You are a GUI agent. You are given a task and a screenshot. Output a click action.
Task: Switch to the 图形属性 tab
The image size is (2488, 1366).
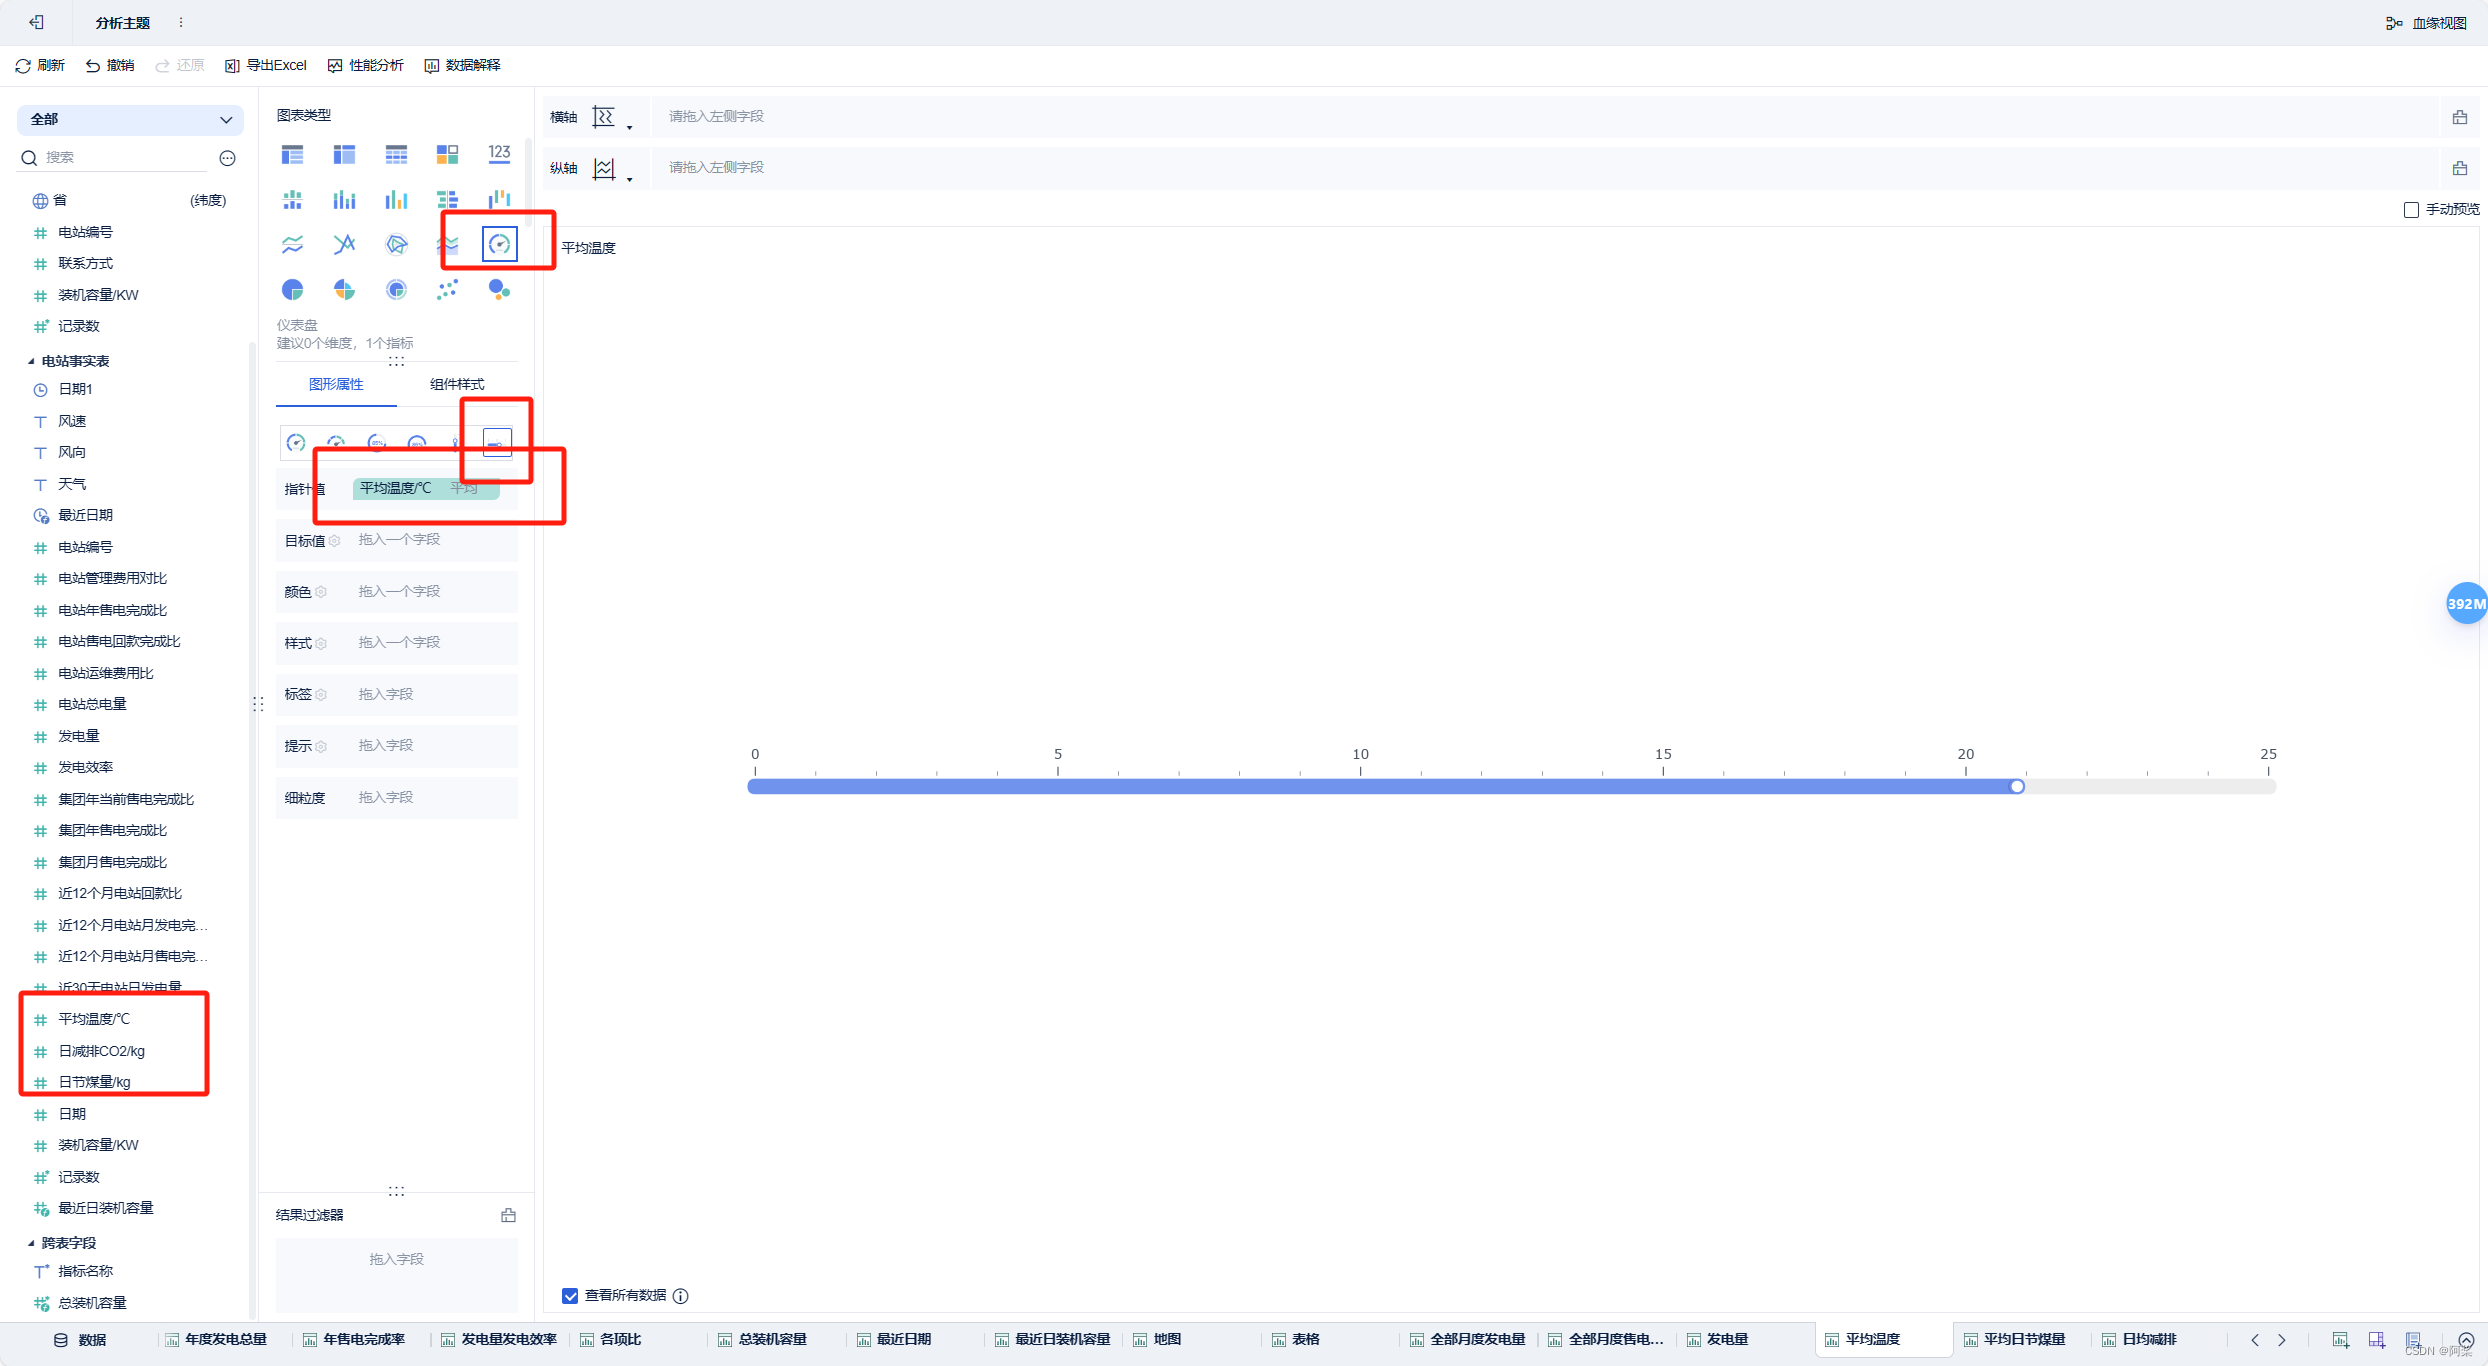[336, 384]
